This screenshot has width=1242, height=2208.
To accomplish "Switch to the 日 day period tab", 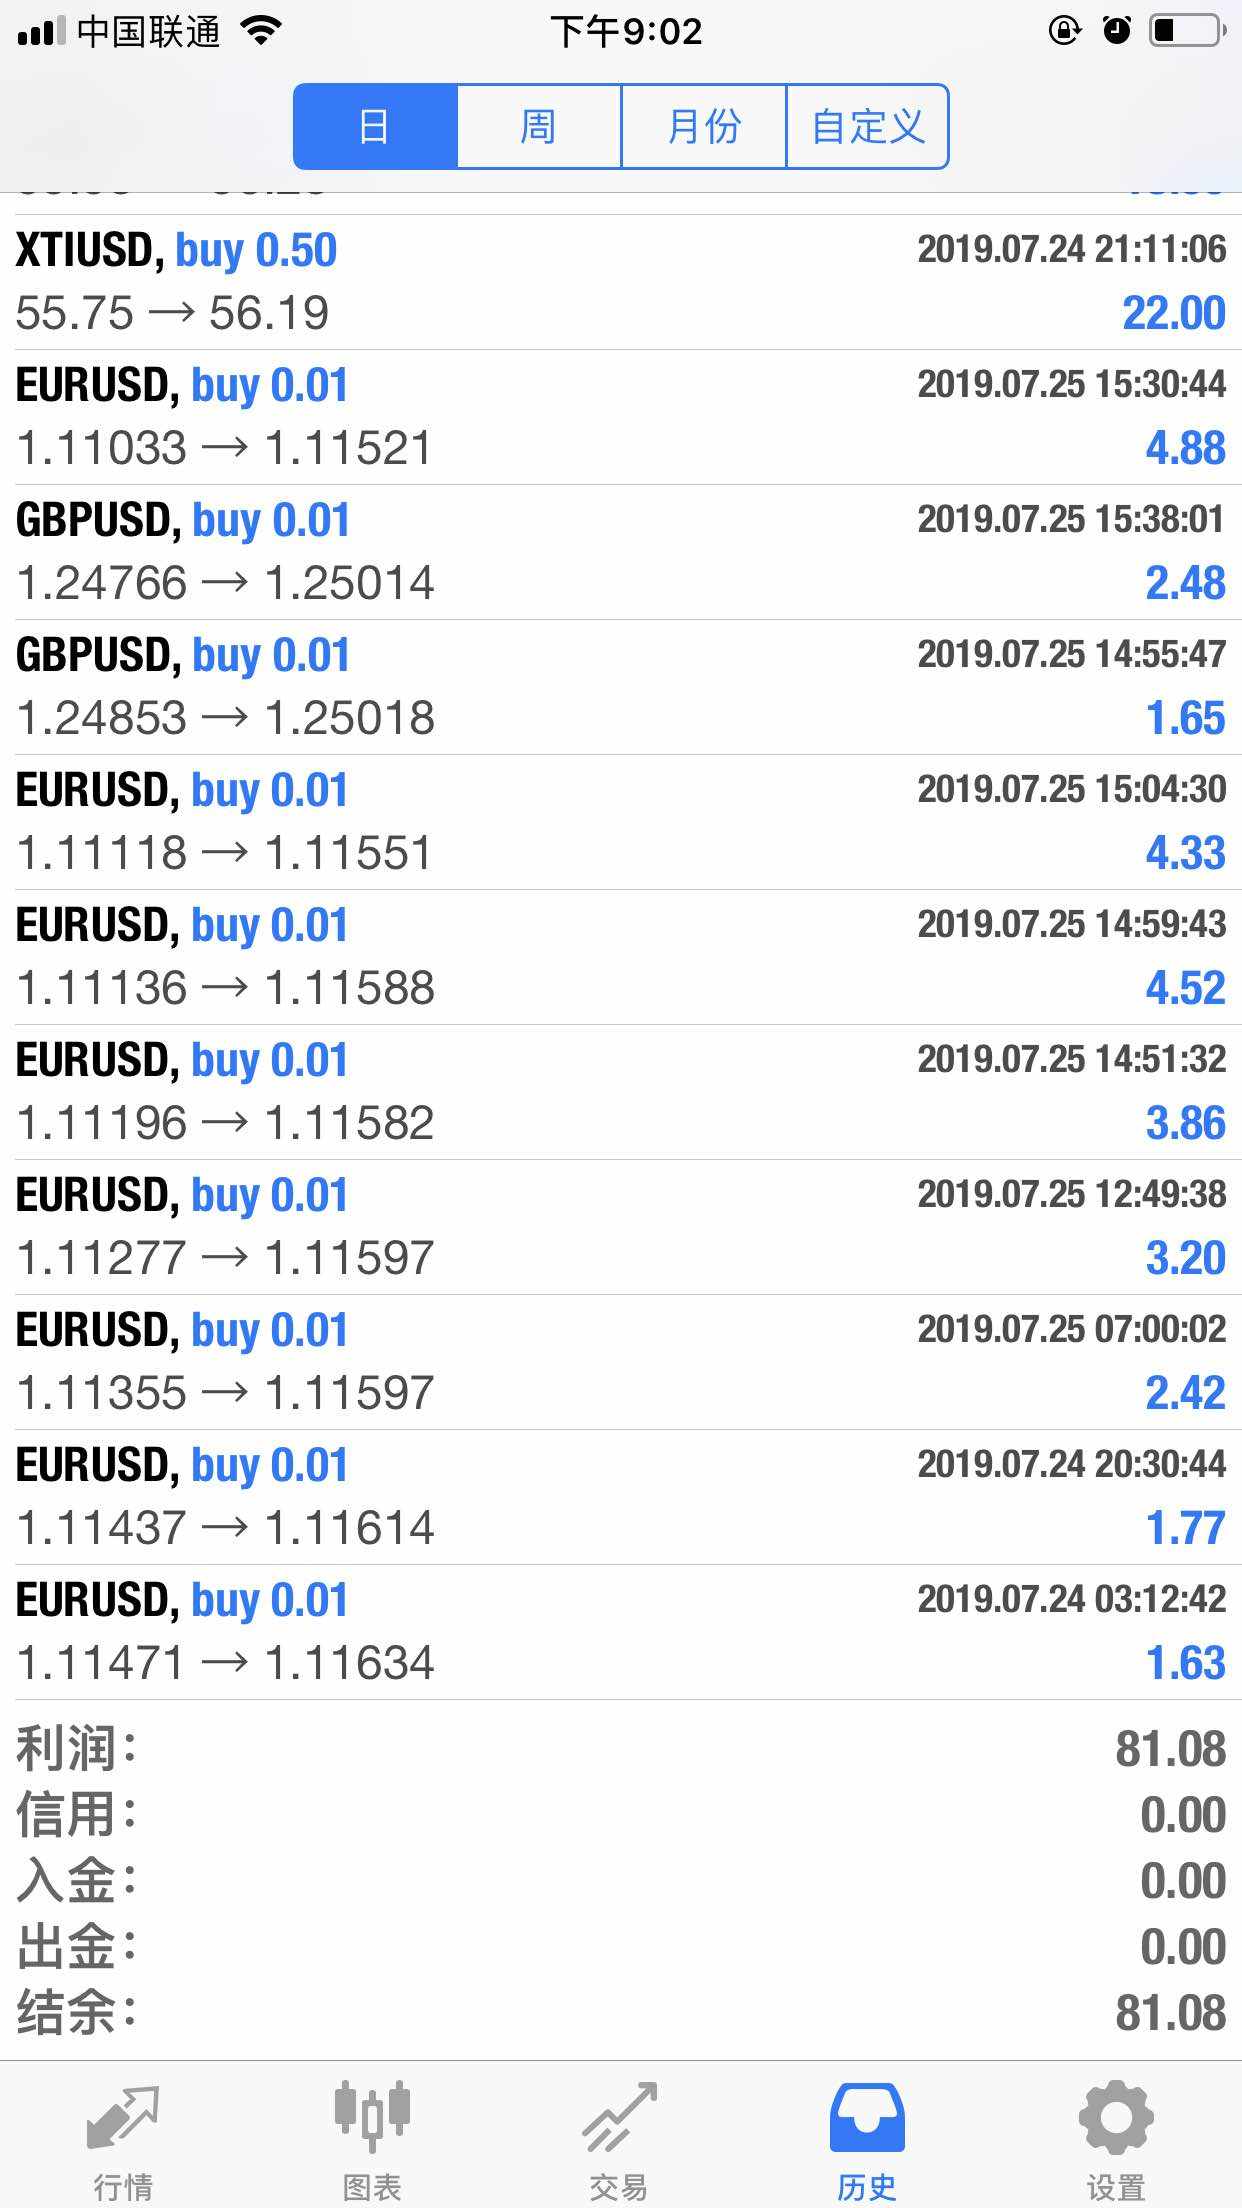I will (376, 127).
